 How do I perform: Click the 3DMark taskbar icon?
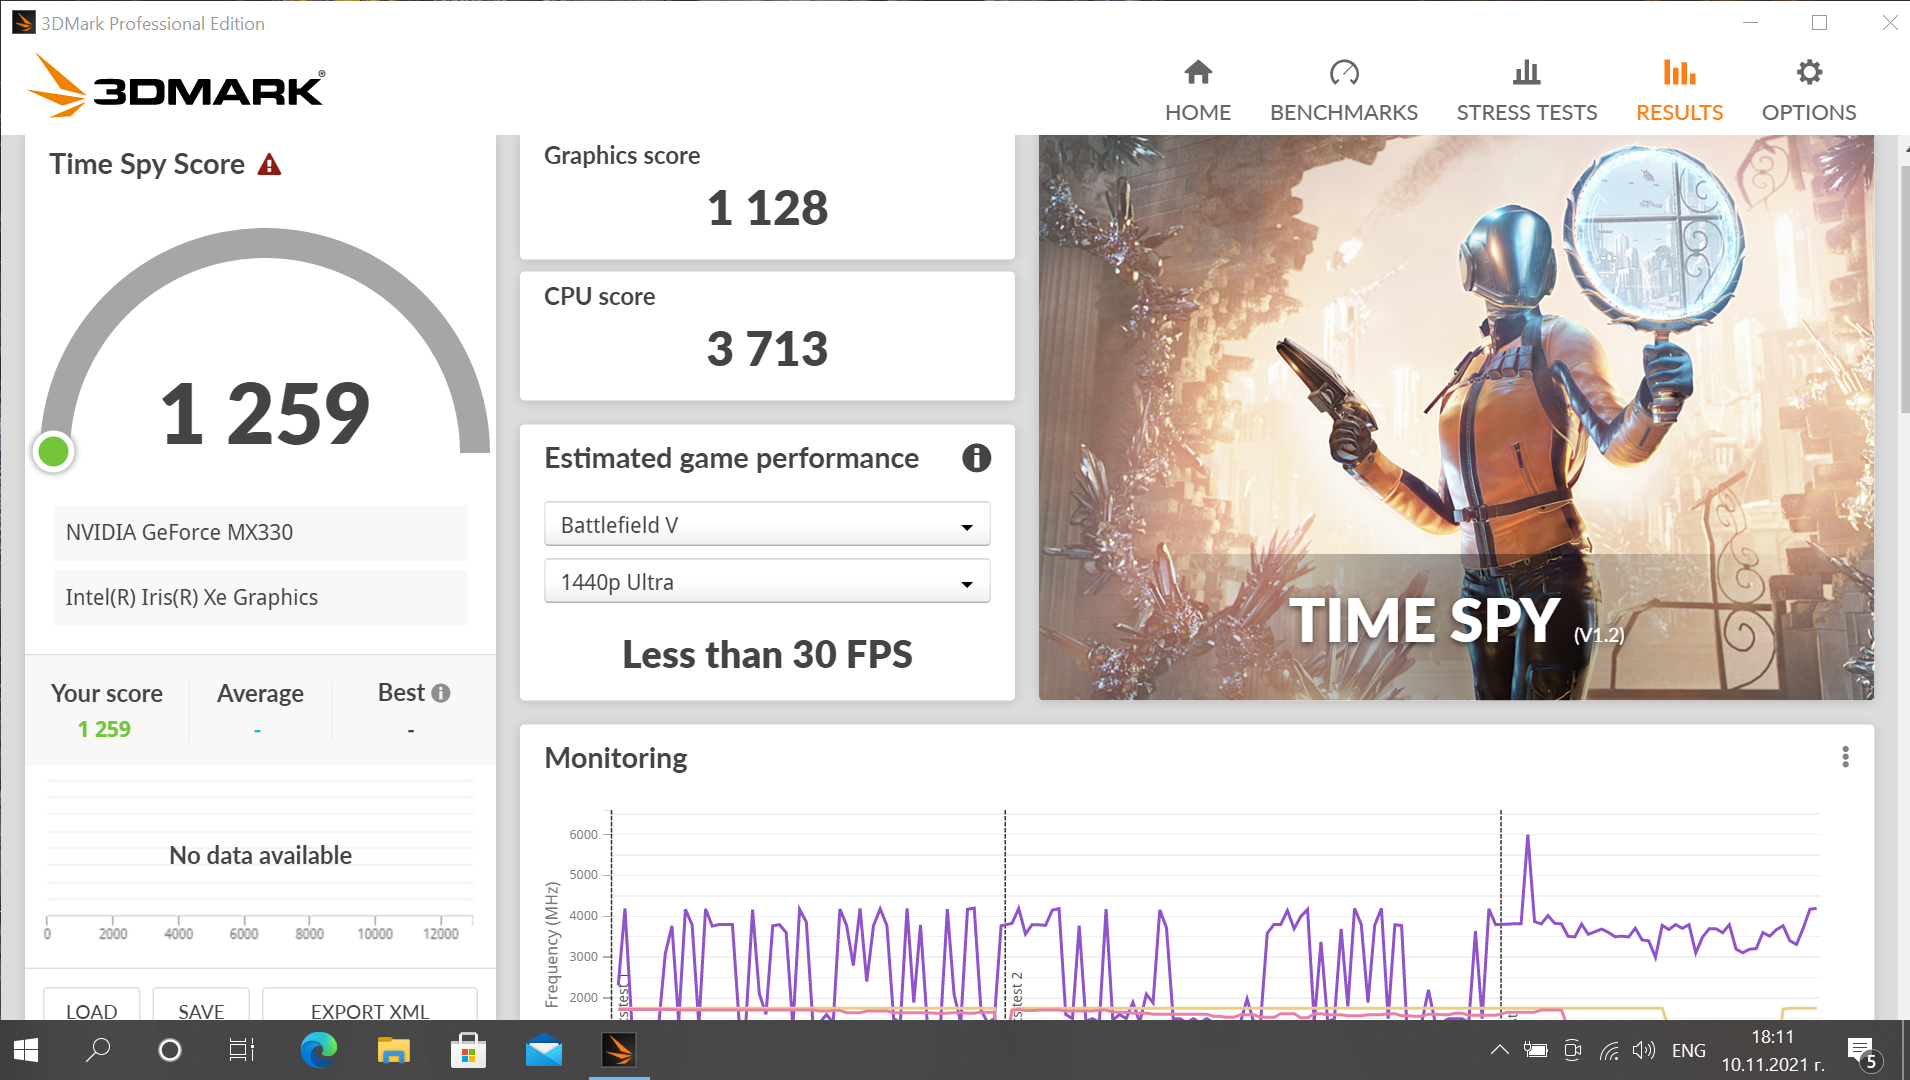(x=619, y=1050)
